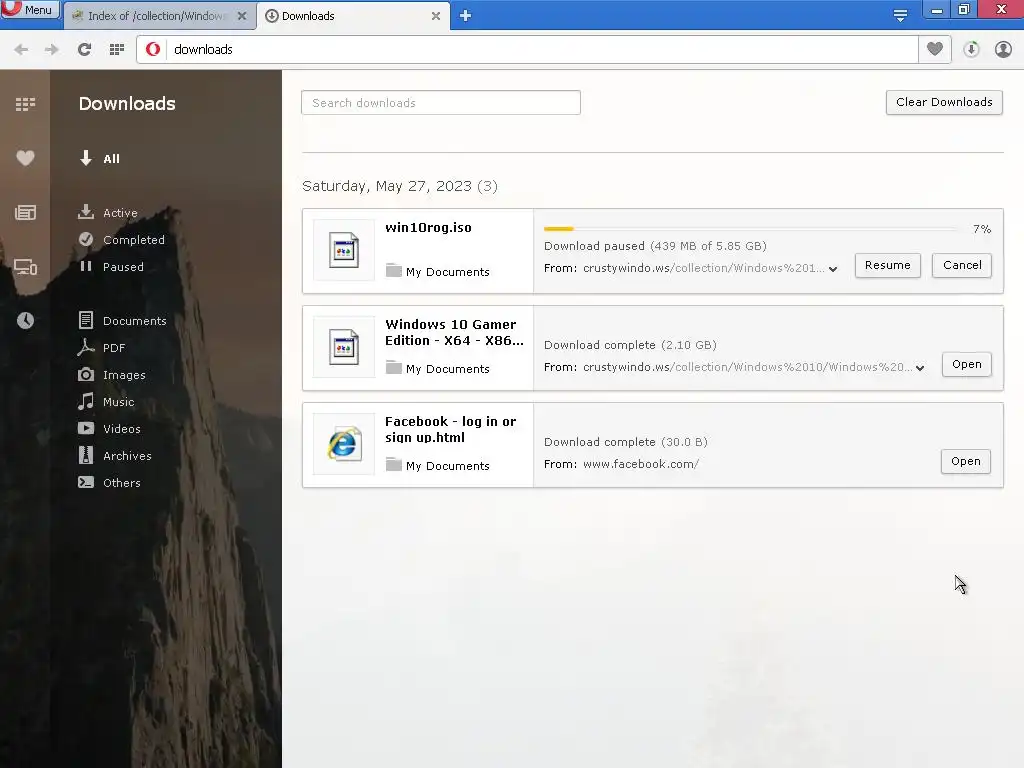The image size is (1024, 768).
Task: Click the Facebook html file icon
Action: 344,444
